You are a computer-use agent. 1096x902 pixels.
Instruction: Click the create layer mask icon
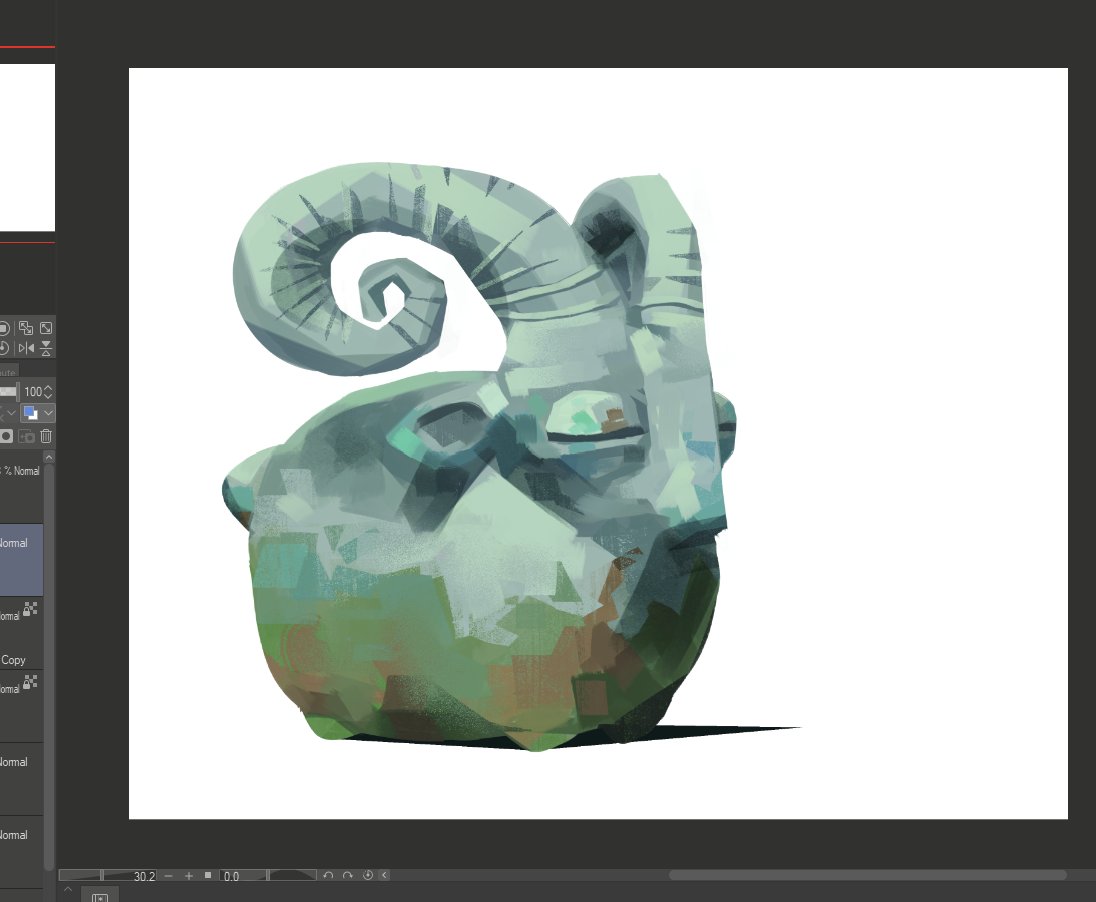point(6,436)
